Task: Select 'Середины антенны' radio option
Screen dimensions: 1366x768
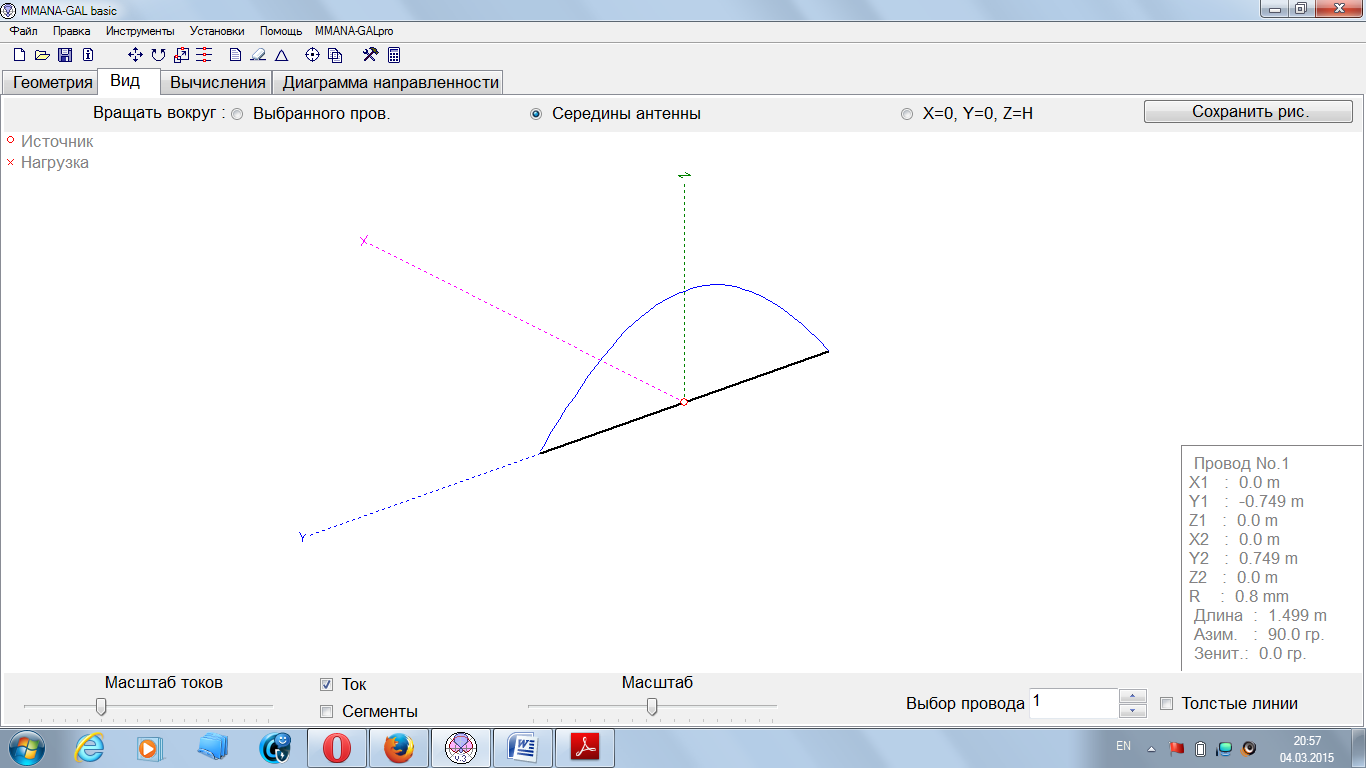Action: pos(536,114)
